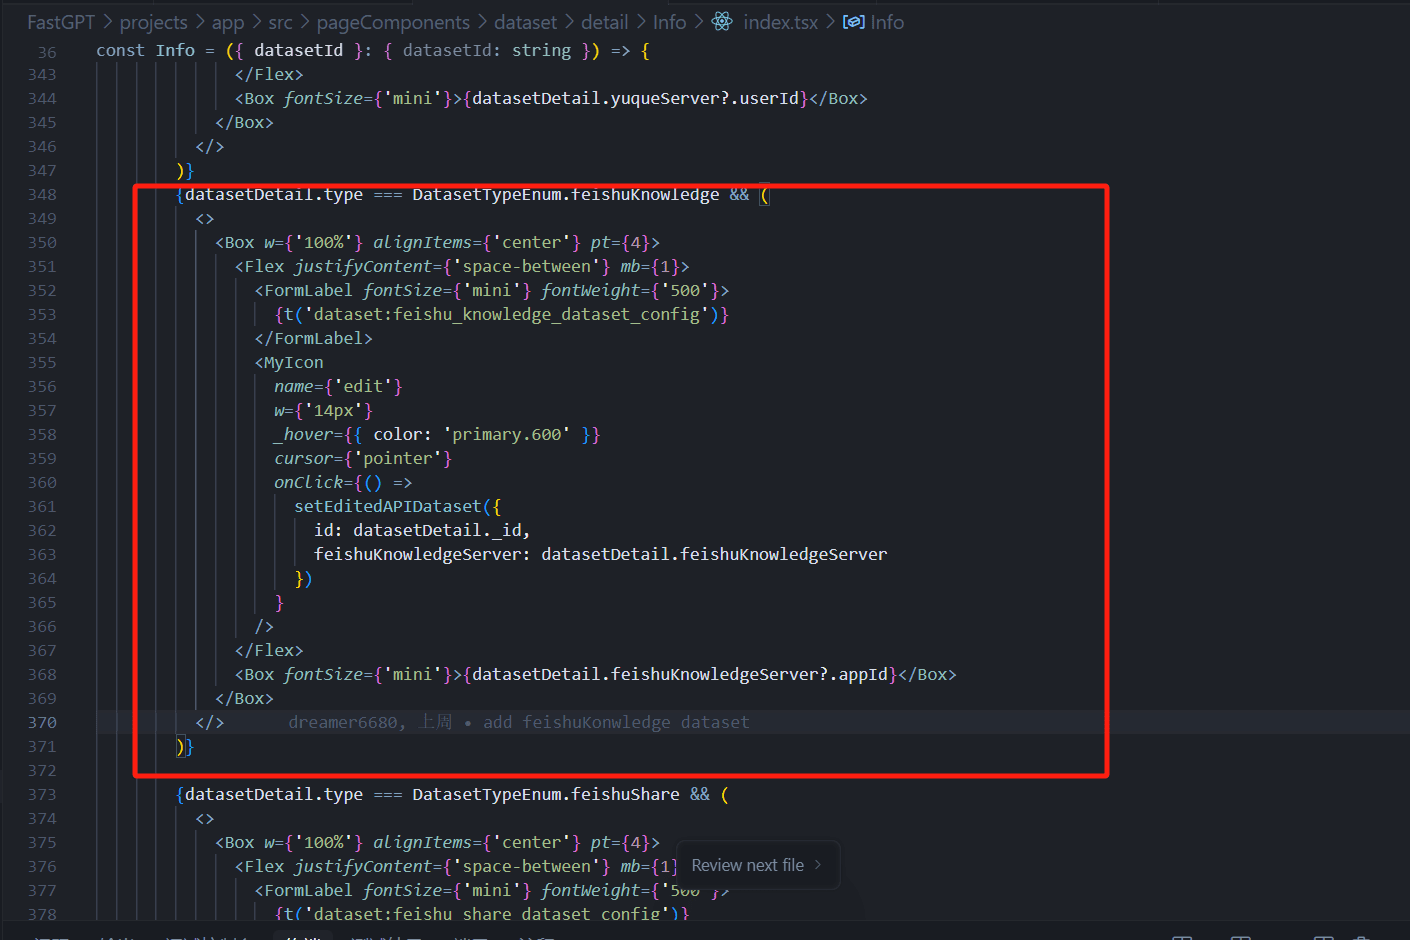1410x940 pixels.
Task: Click line number 348 in the gutter
Action: (x=42, y=195)
